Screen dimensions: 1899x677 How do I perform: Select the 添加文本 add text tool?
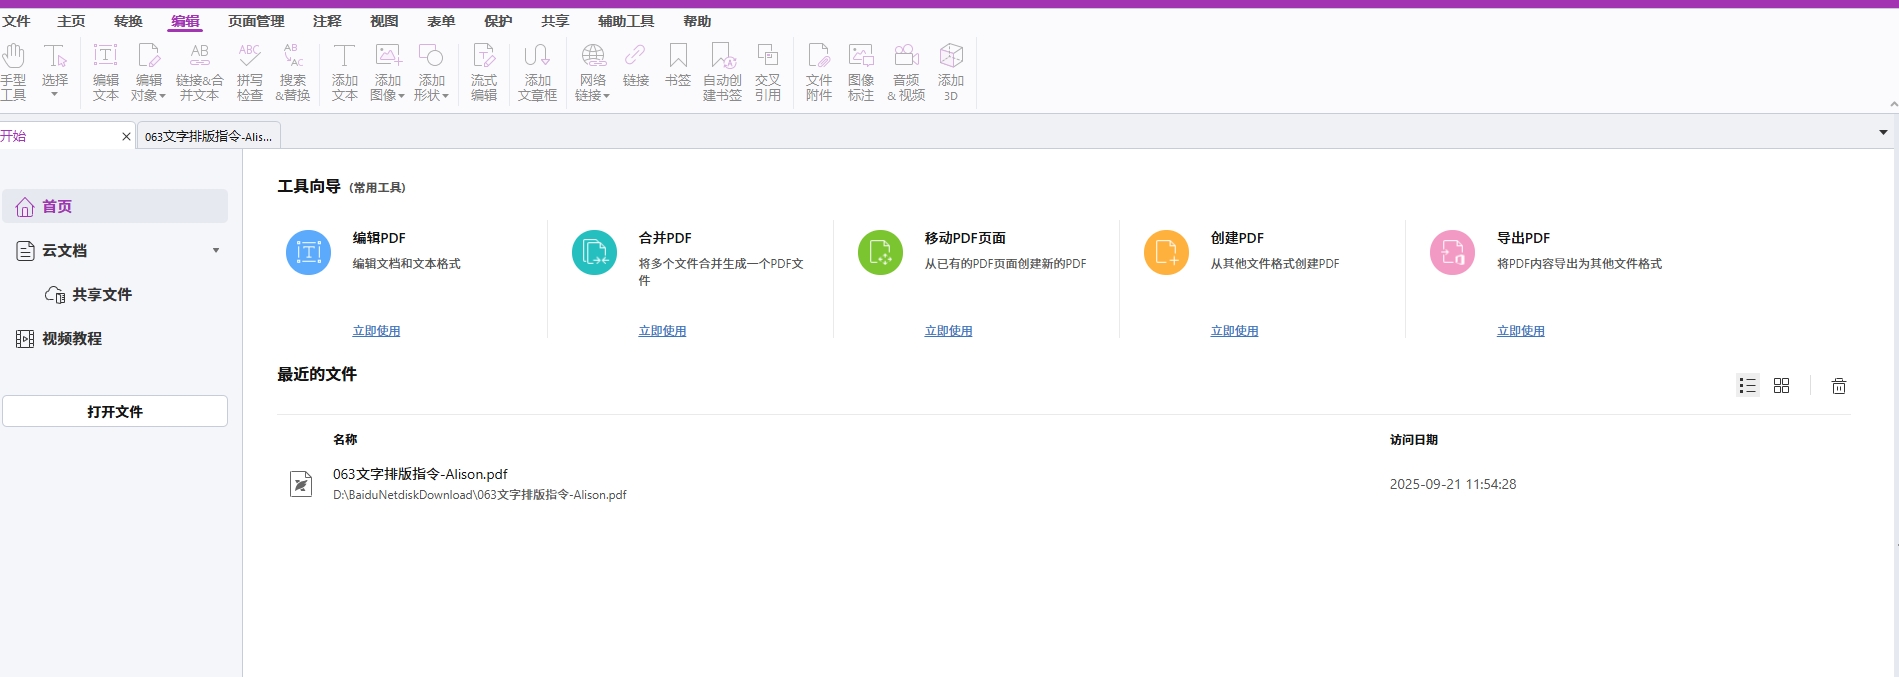[345, 72]
